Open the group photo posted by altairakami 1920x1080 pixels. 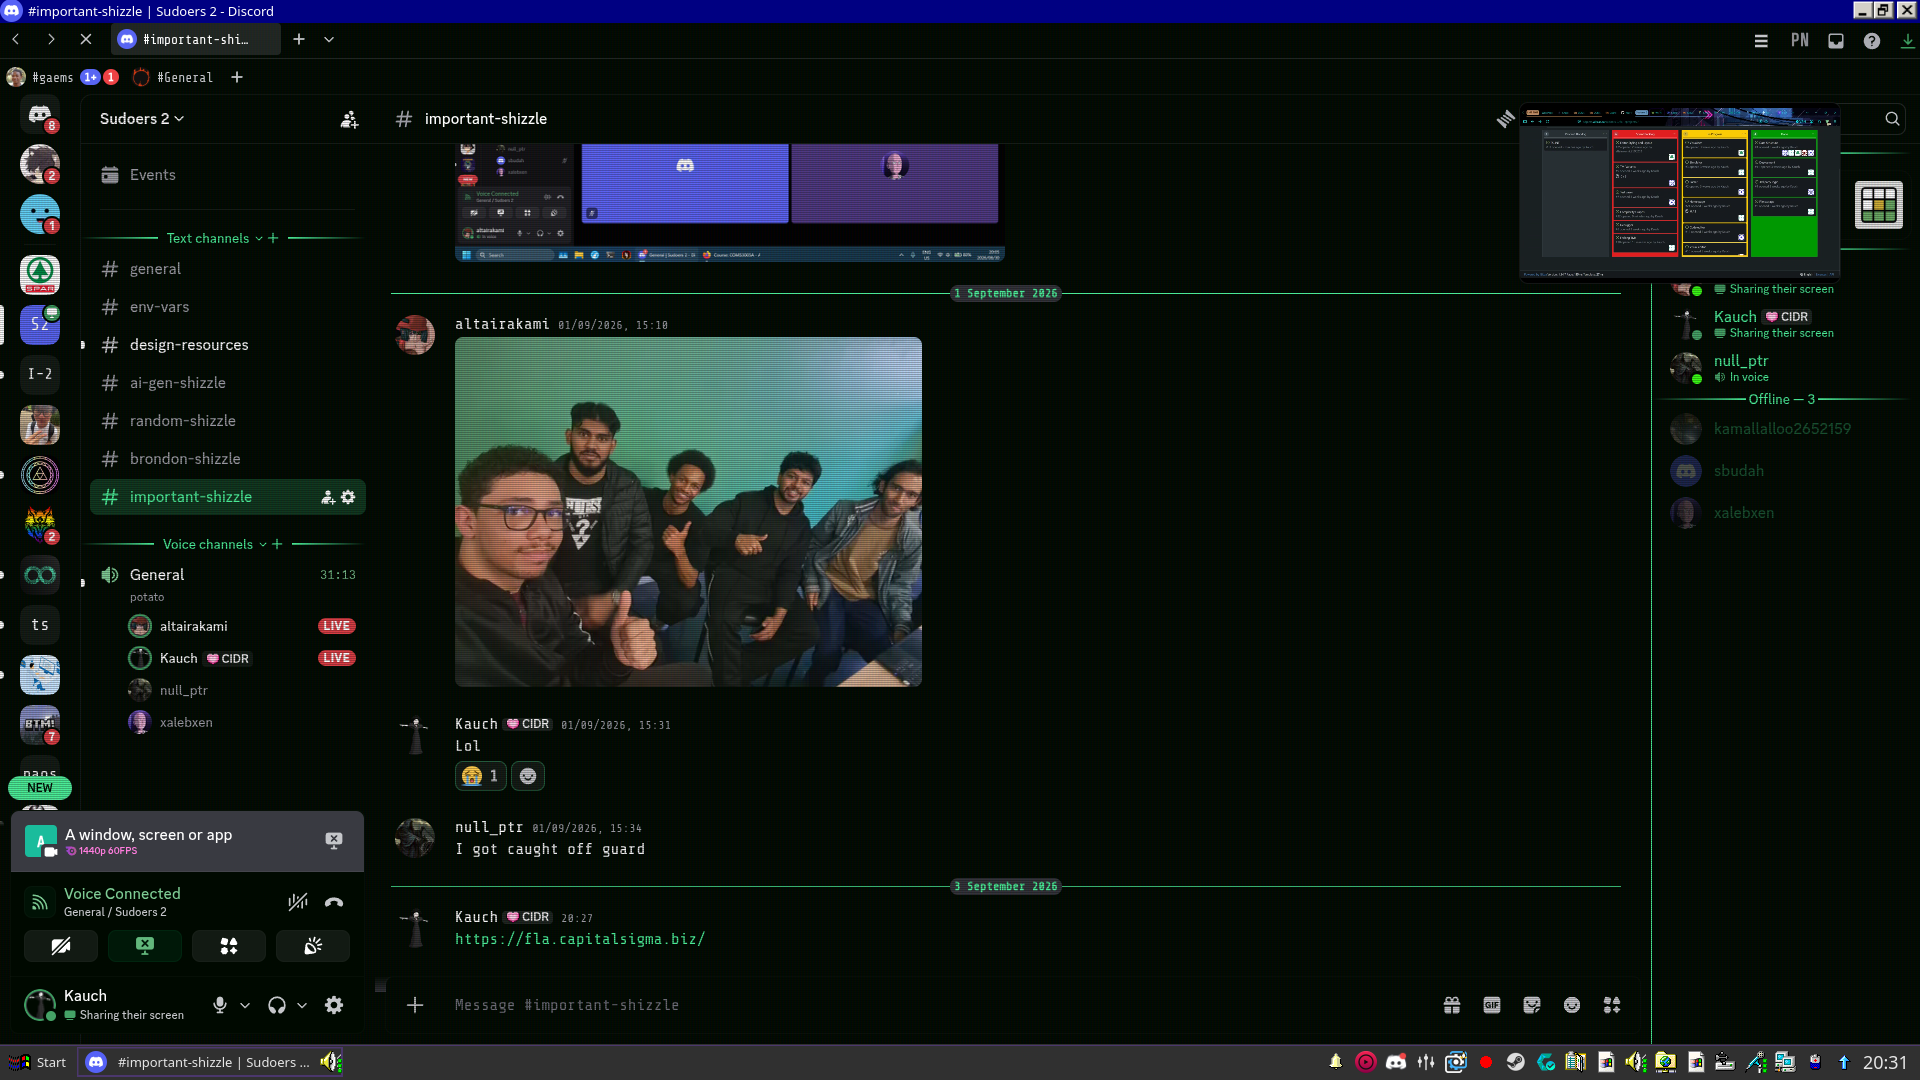(x=688, y=512)
